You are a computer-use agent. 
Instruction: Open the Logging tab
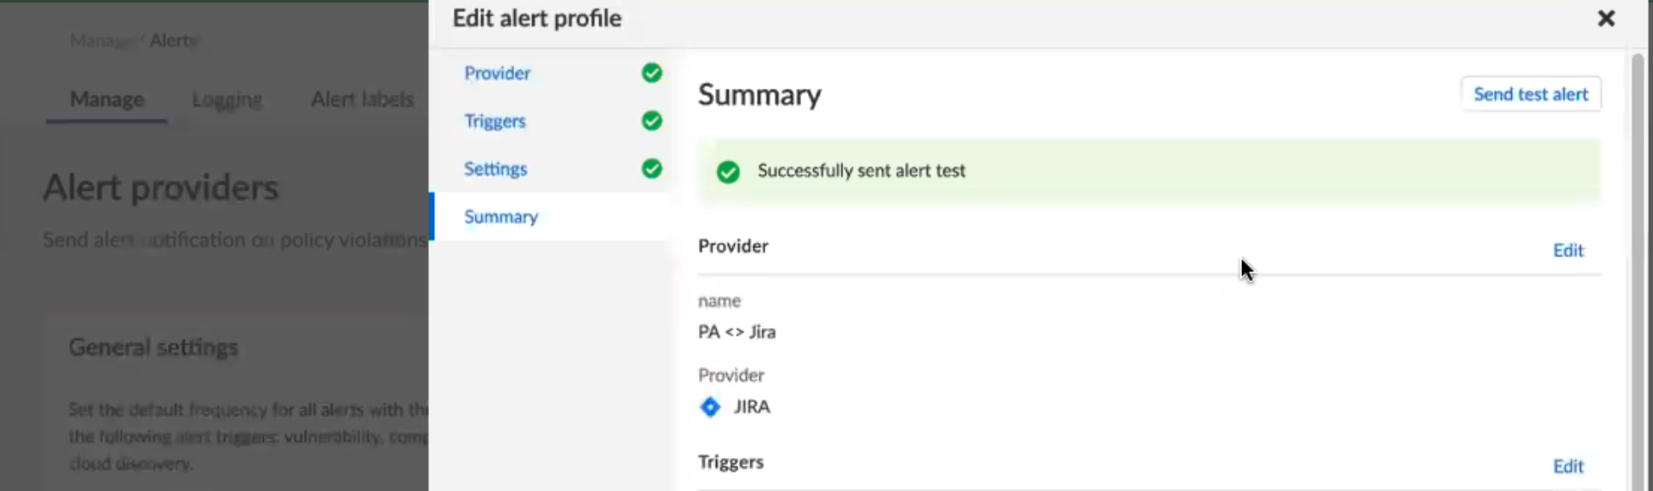point(227,99)
